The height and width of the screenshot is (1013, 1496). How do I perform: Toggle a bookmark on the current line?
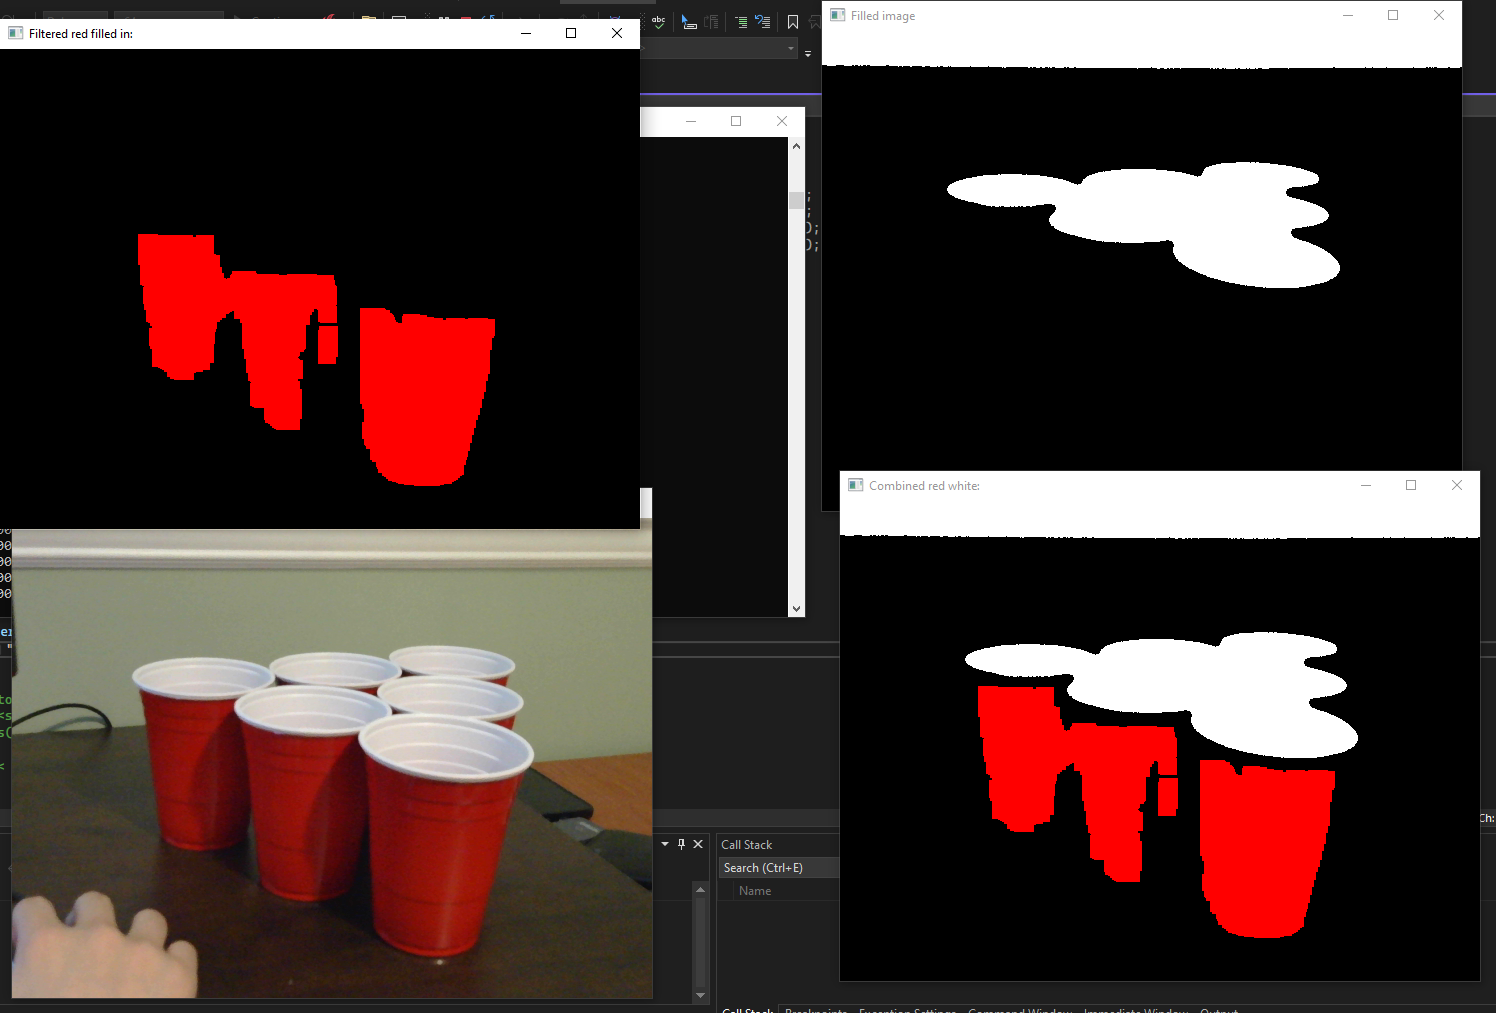793,21
